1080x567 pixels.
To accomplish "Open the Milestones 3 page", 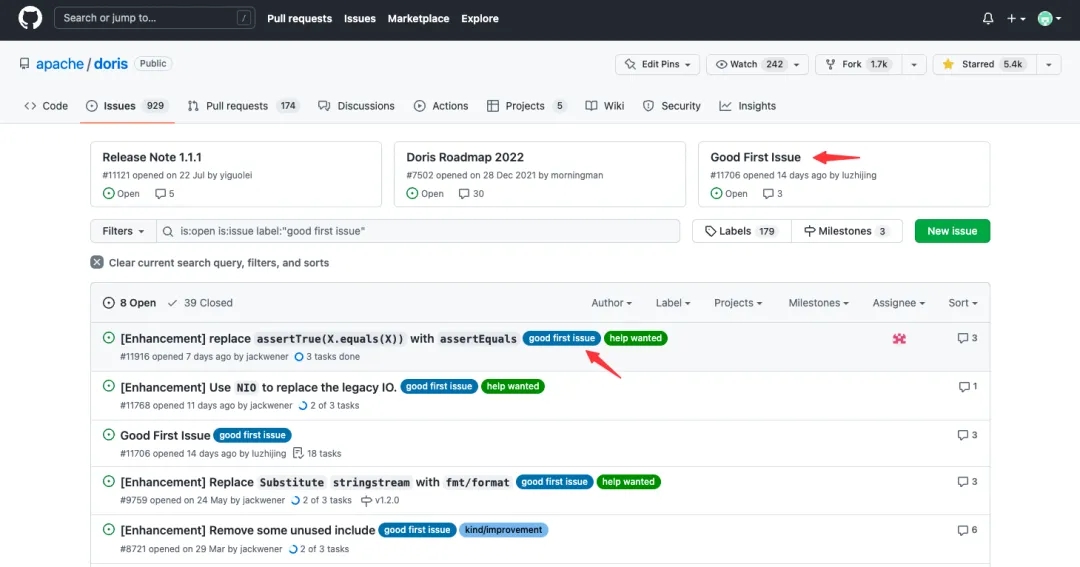I will [x=847, y=231].
